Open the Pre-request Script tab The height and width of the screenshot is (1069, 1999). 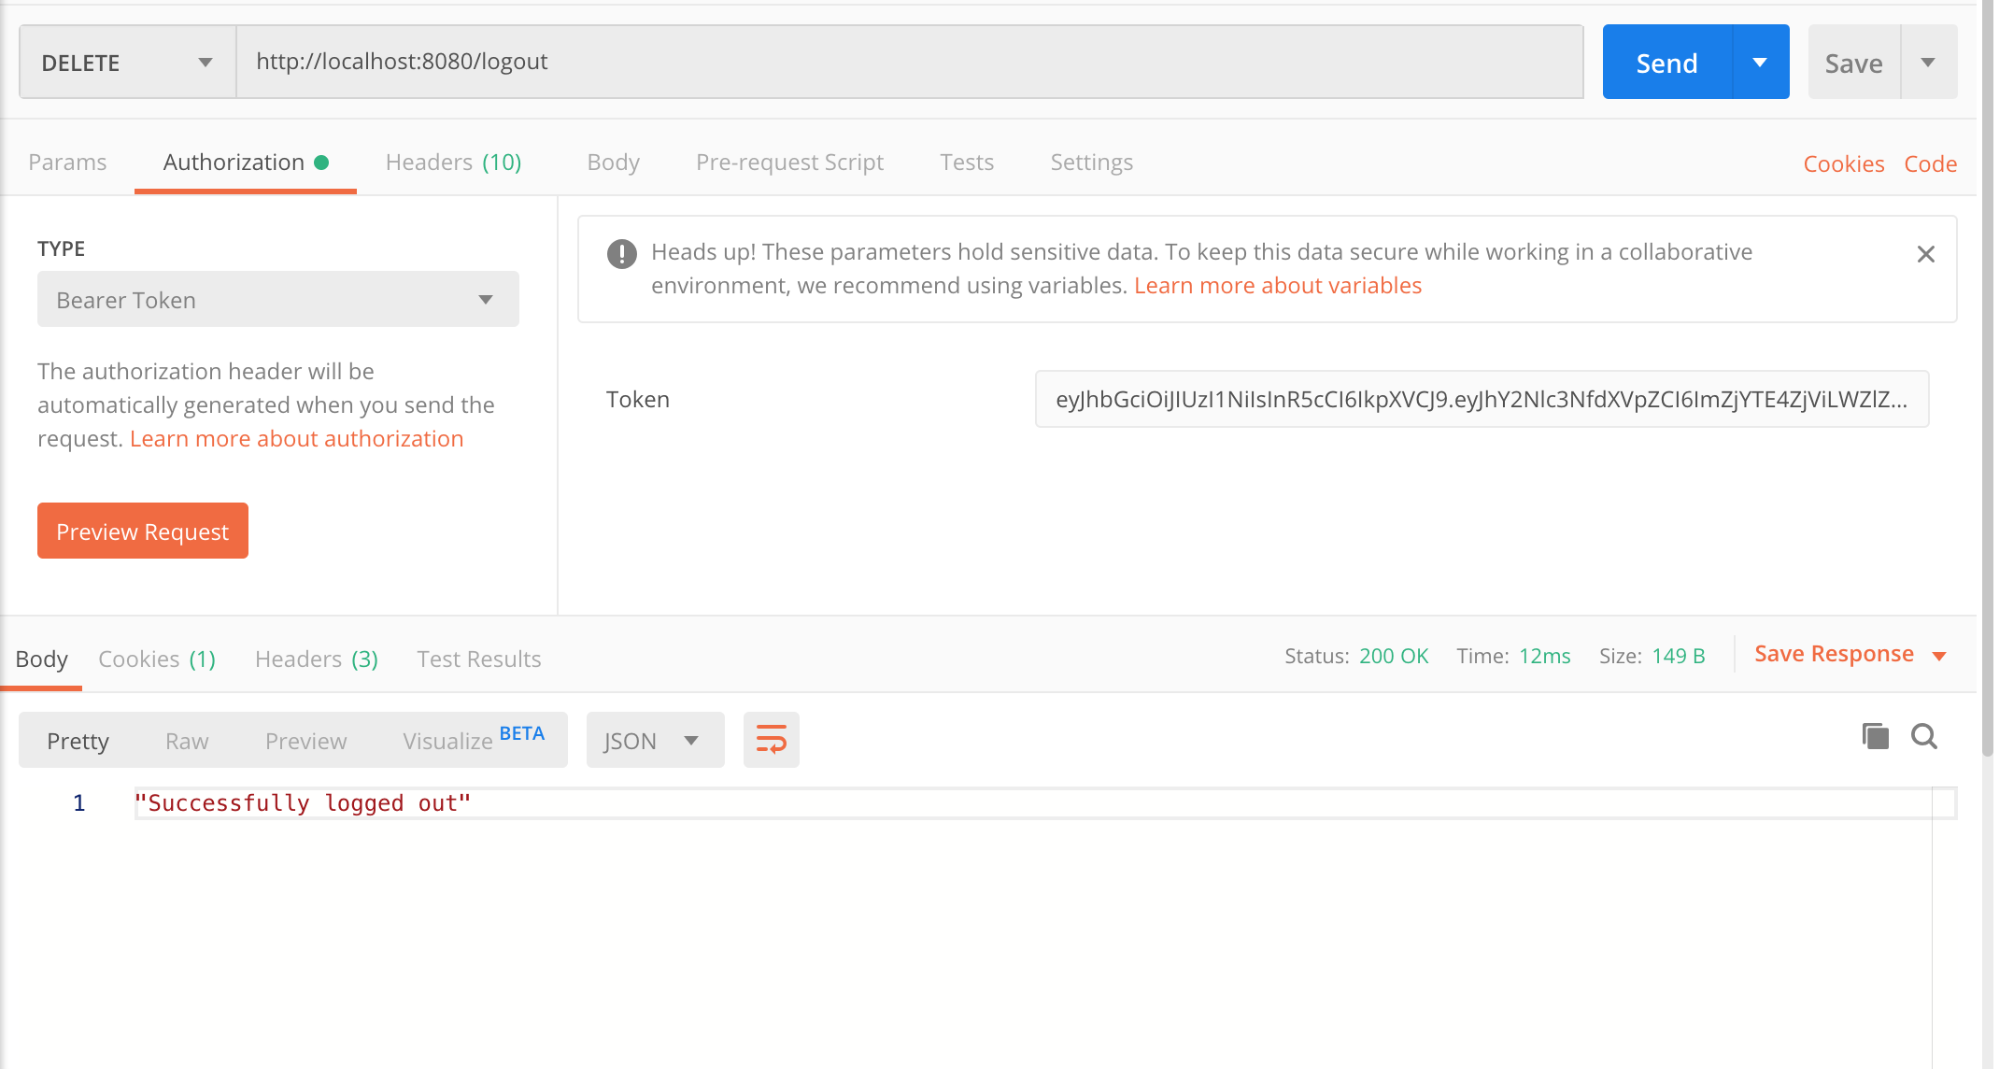click(x=789, y=162)
